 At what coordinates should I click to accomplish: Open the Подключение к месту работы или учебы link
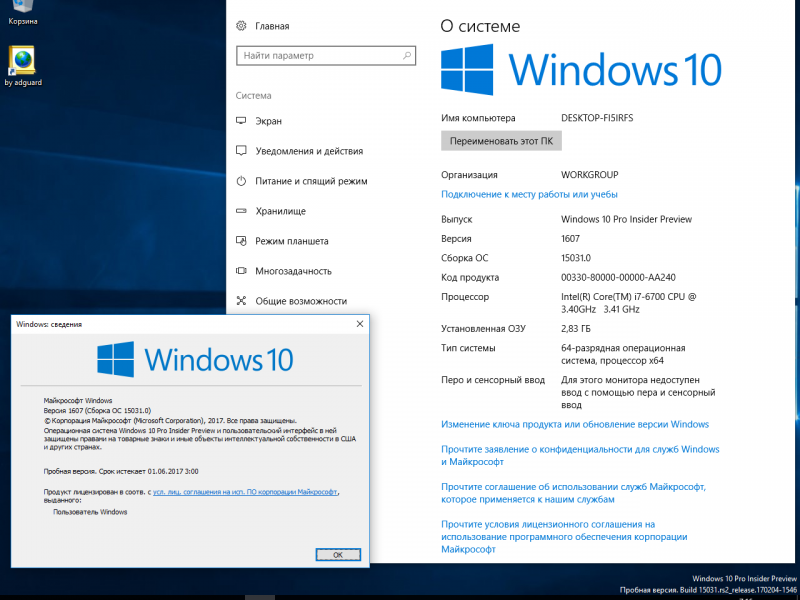pyautogui.click(x=529, y=194)
